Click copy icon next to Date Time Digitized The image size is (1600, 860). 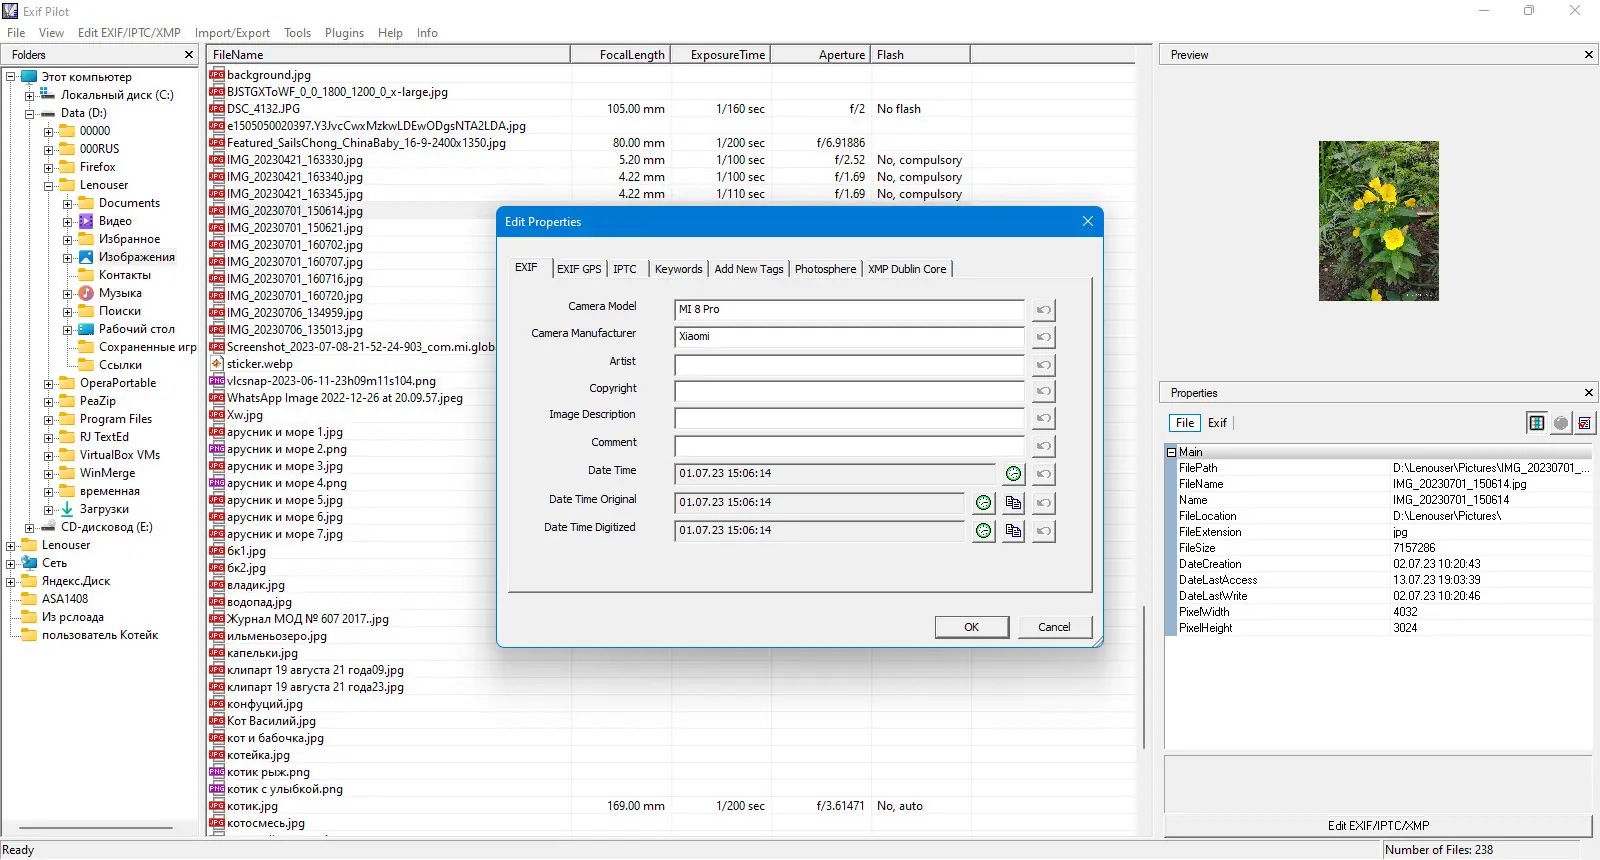1013,531
